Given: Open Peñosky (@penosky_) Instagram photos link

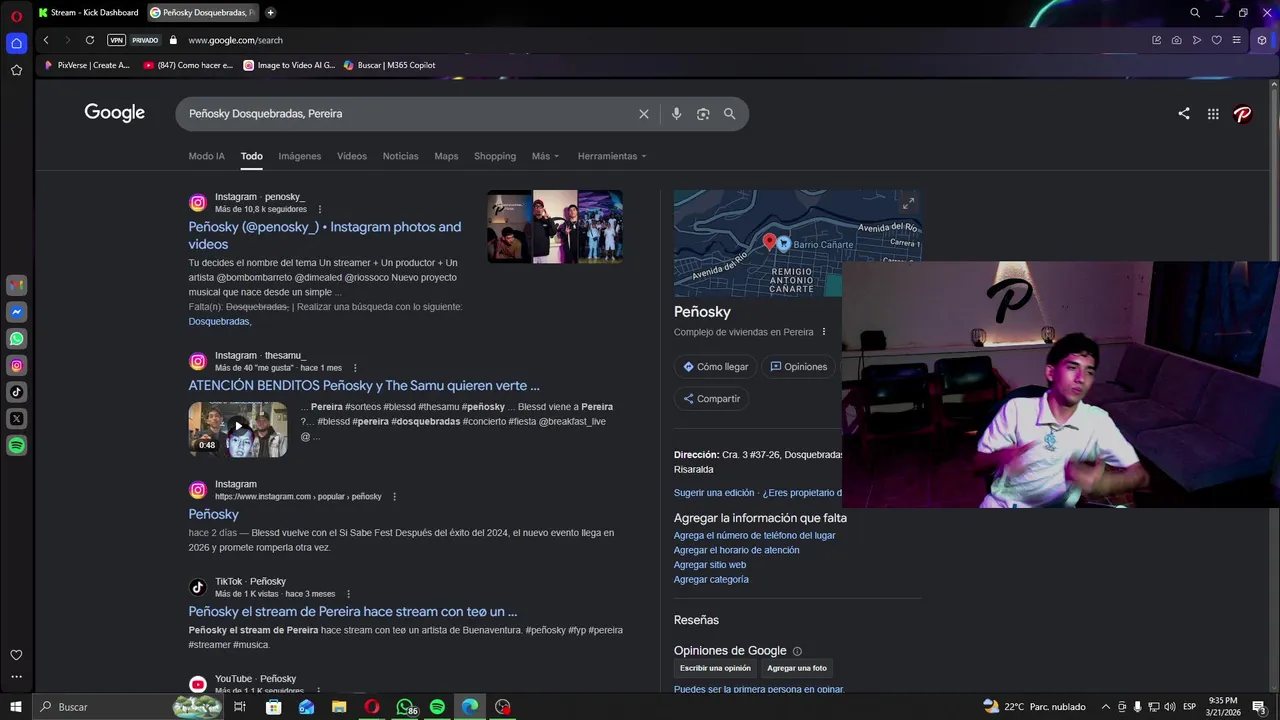Looking at the screenshot, I should (x=325, y=235).
